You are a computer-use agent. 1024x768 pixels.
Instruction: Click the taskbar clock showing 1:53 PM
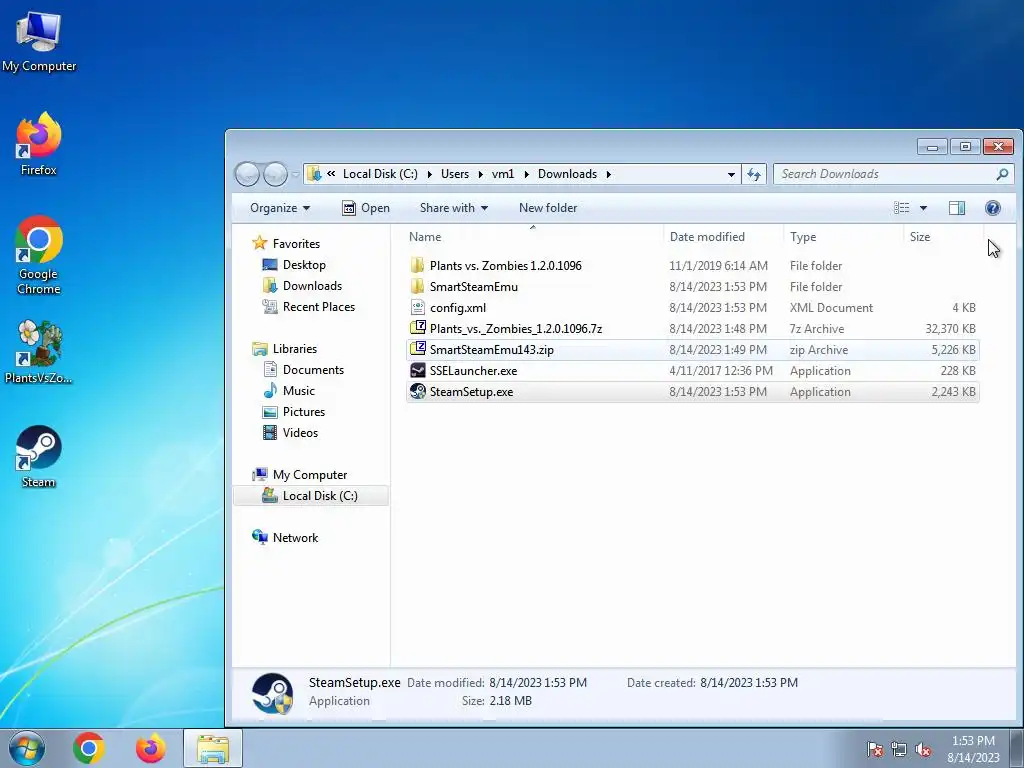973,749
